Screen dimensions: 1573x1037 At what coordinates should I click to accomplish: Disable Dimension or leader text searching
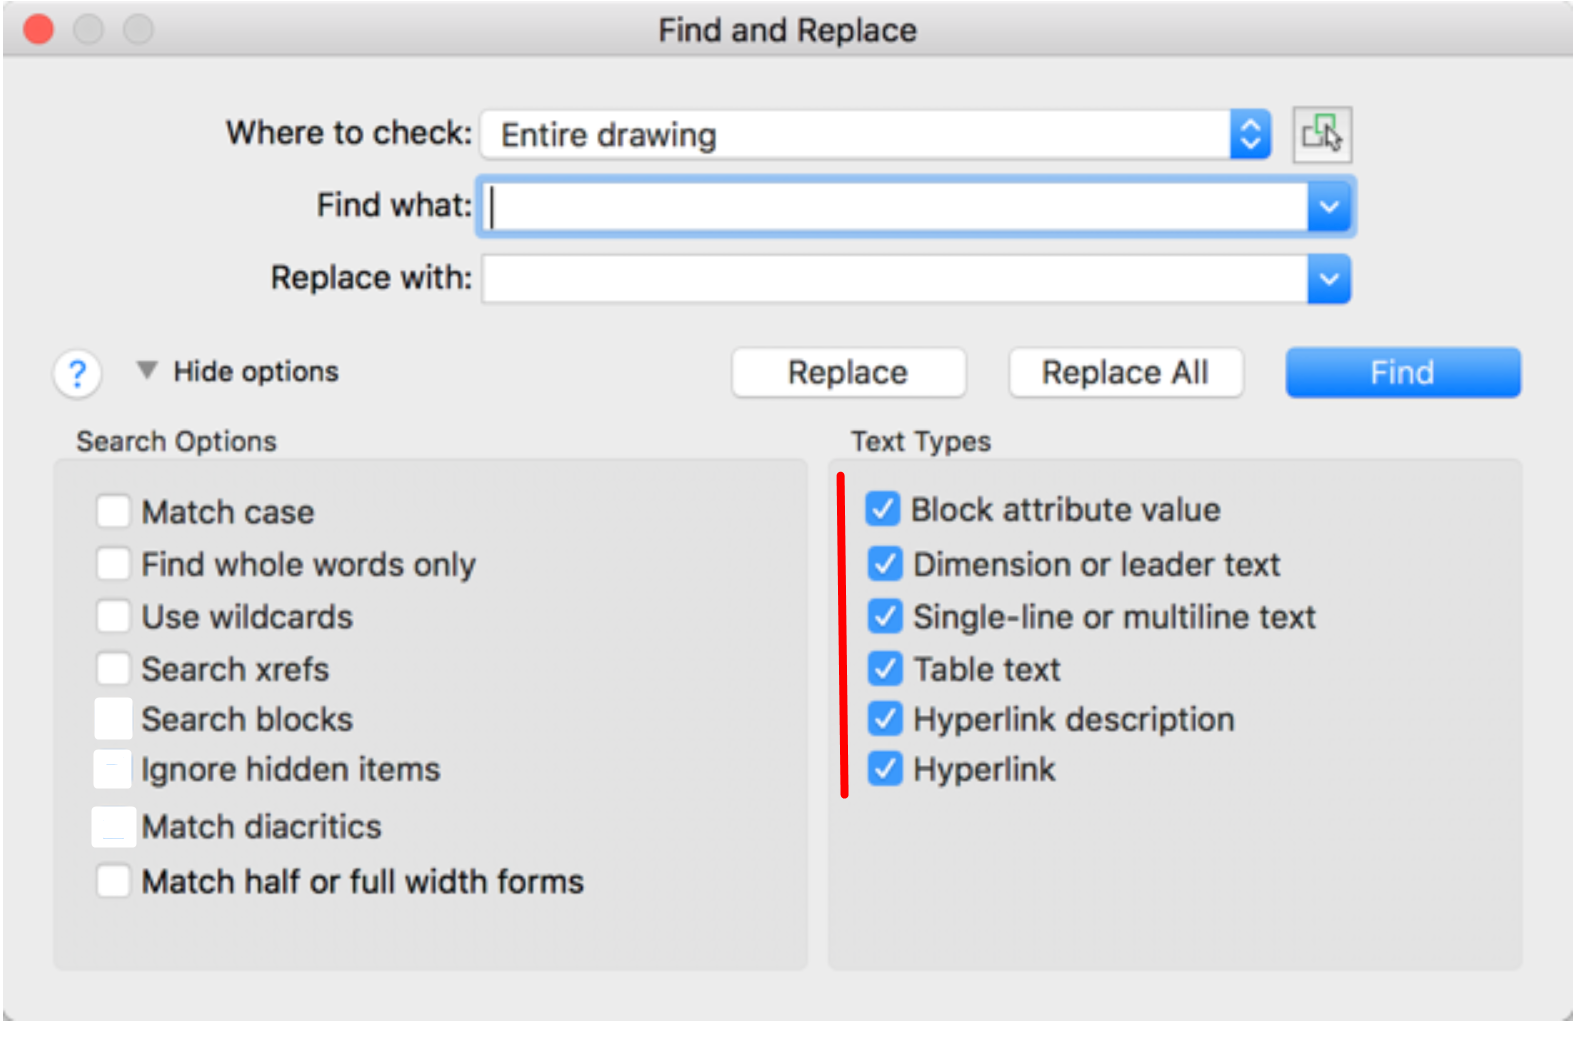(x=884, y=563)
